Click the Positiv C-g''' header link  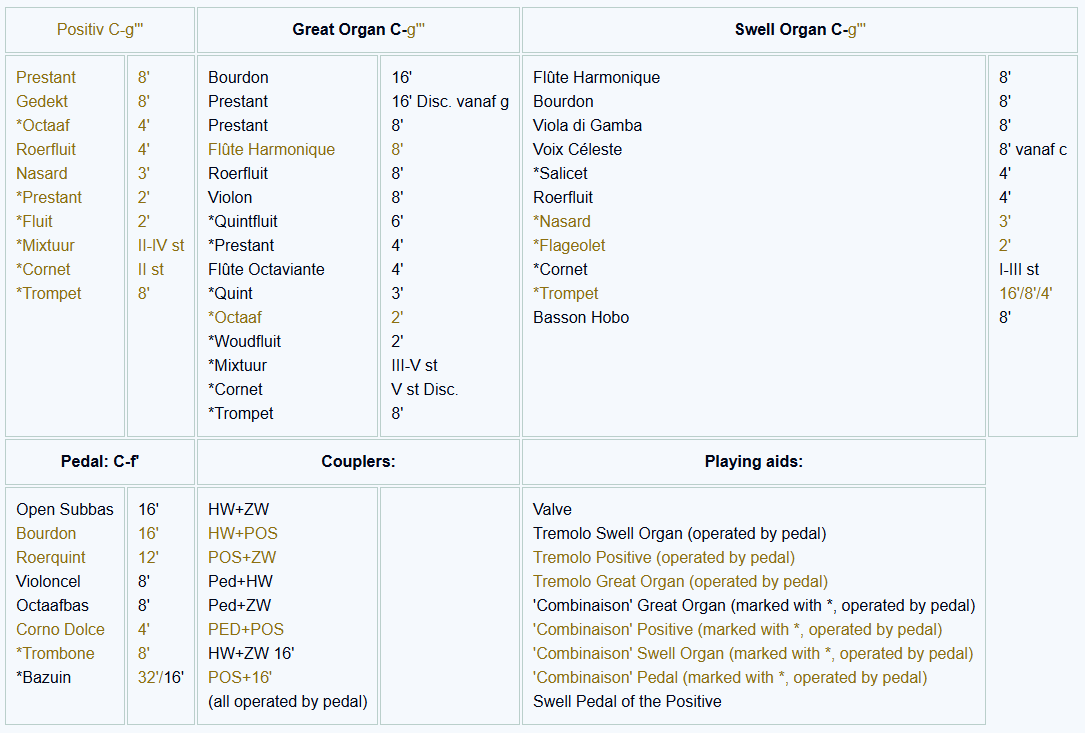(100, 30)
